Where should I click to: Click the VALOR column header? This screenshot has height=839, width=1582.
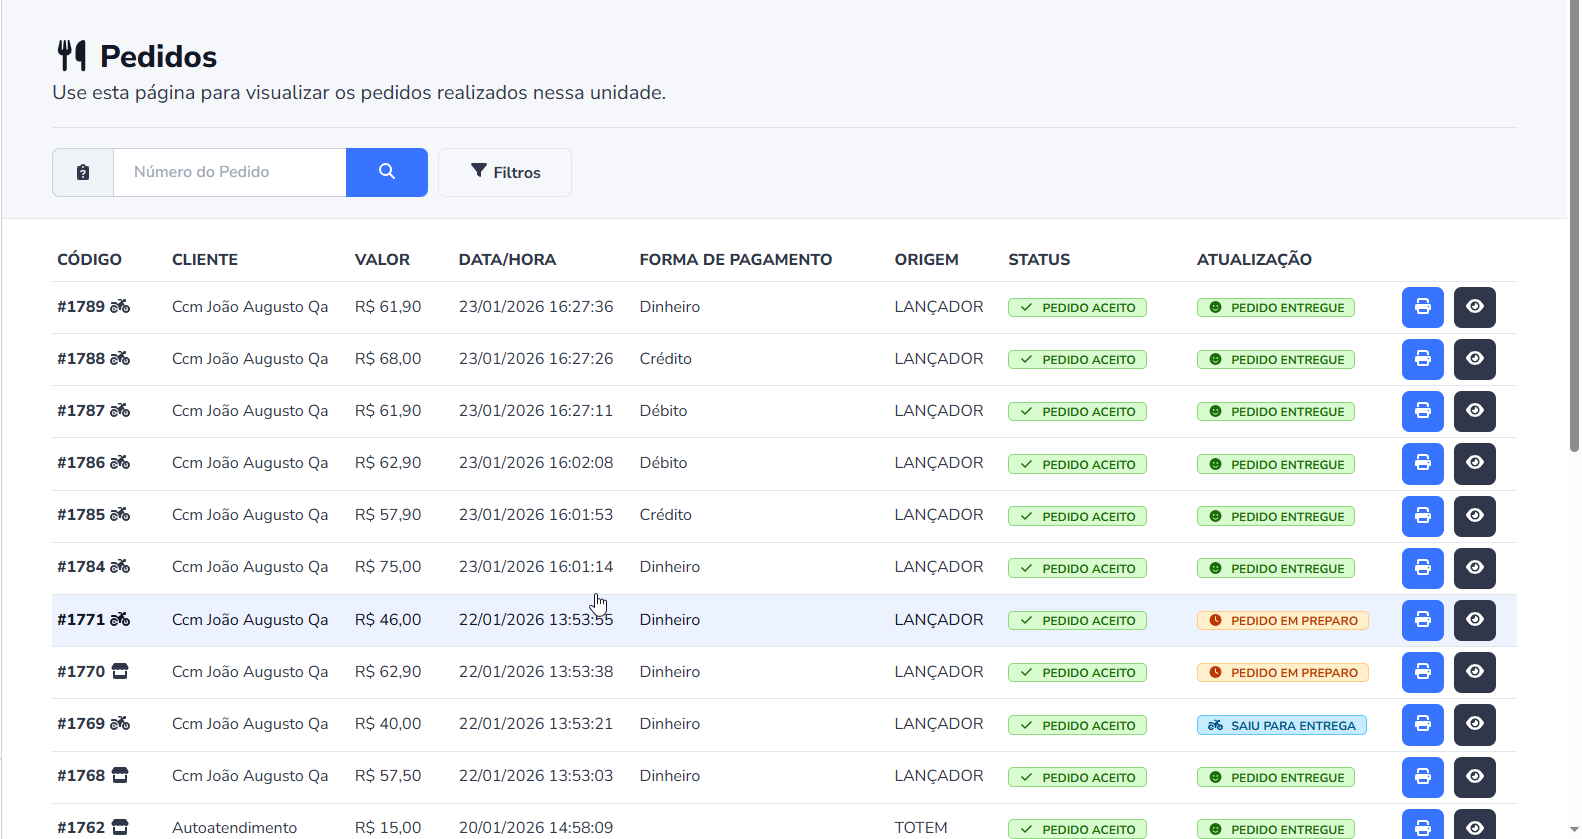[x=382, y=260]
